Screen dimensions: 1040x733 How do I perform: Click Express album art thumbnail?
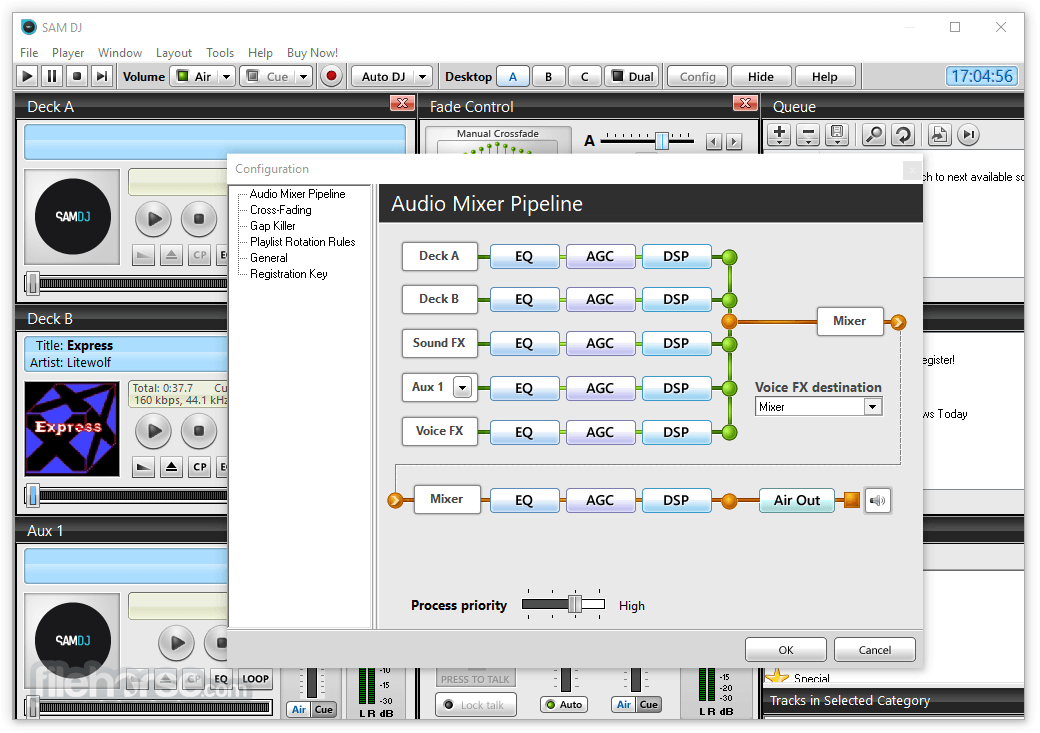pyautogui.click(x=72, y=429)
